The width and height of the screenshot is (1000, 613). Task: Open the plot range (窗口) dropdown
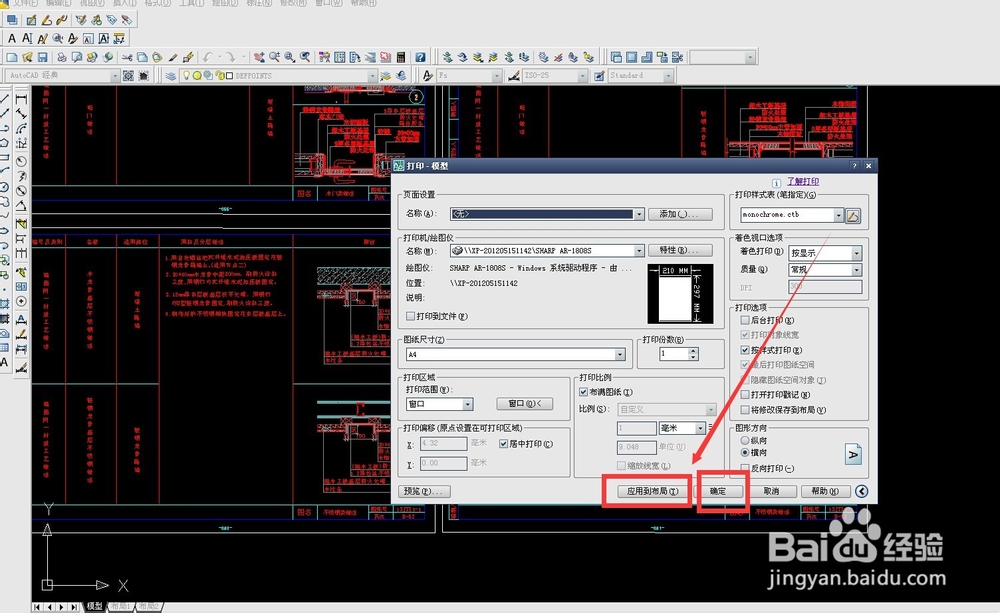coord(467,404)
